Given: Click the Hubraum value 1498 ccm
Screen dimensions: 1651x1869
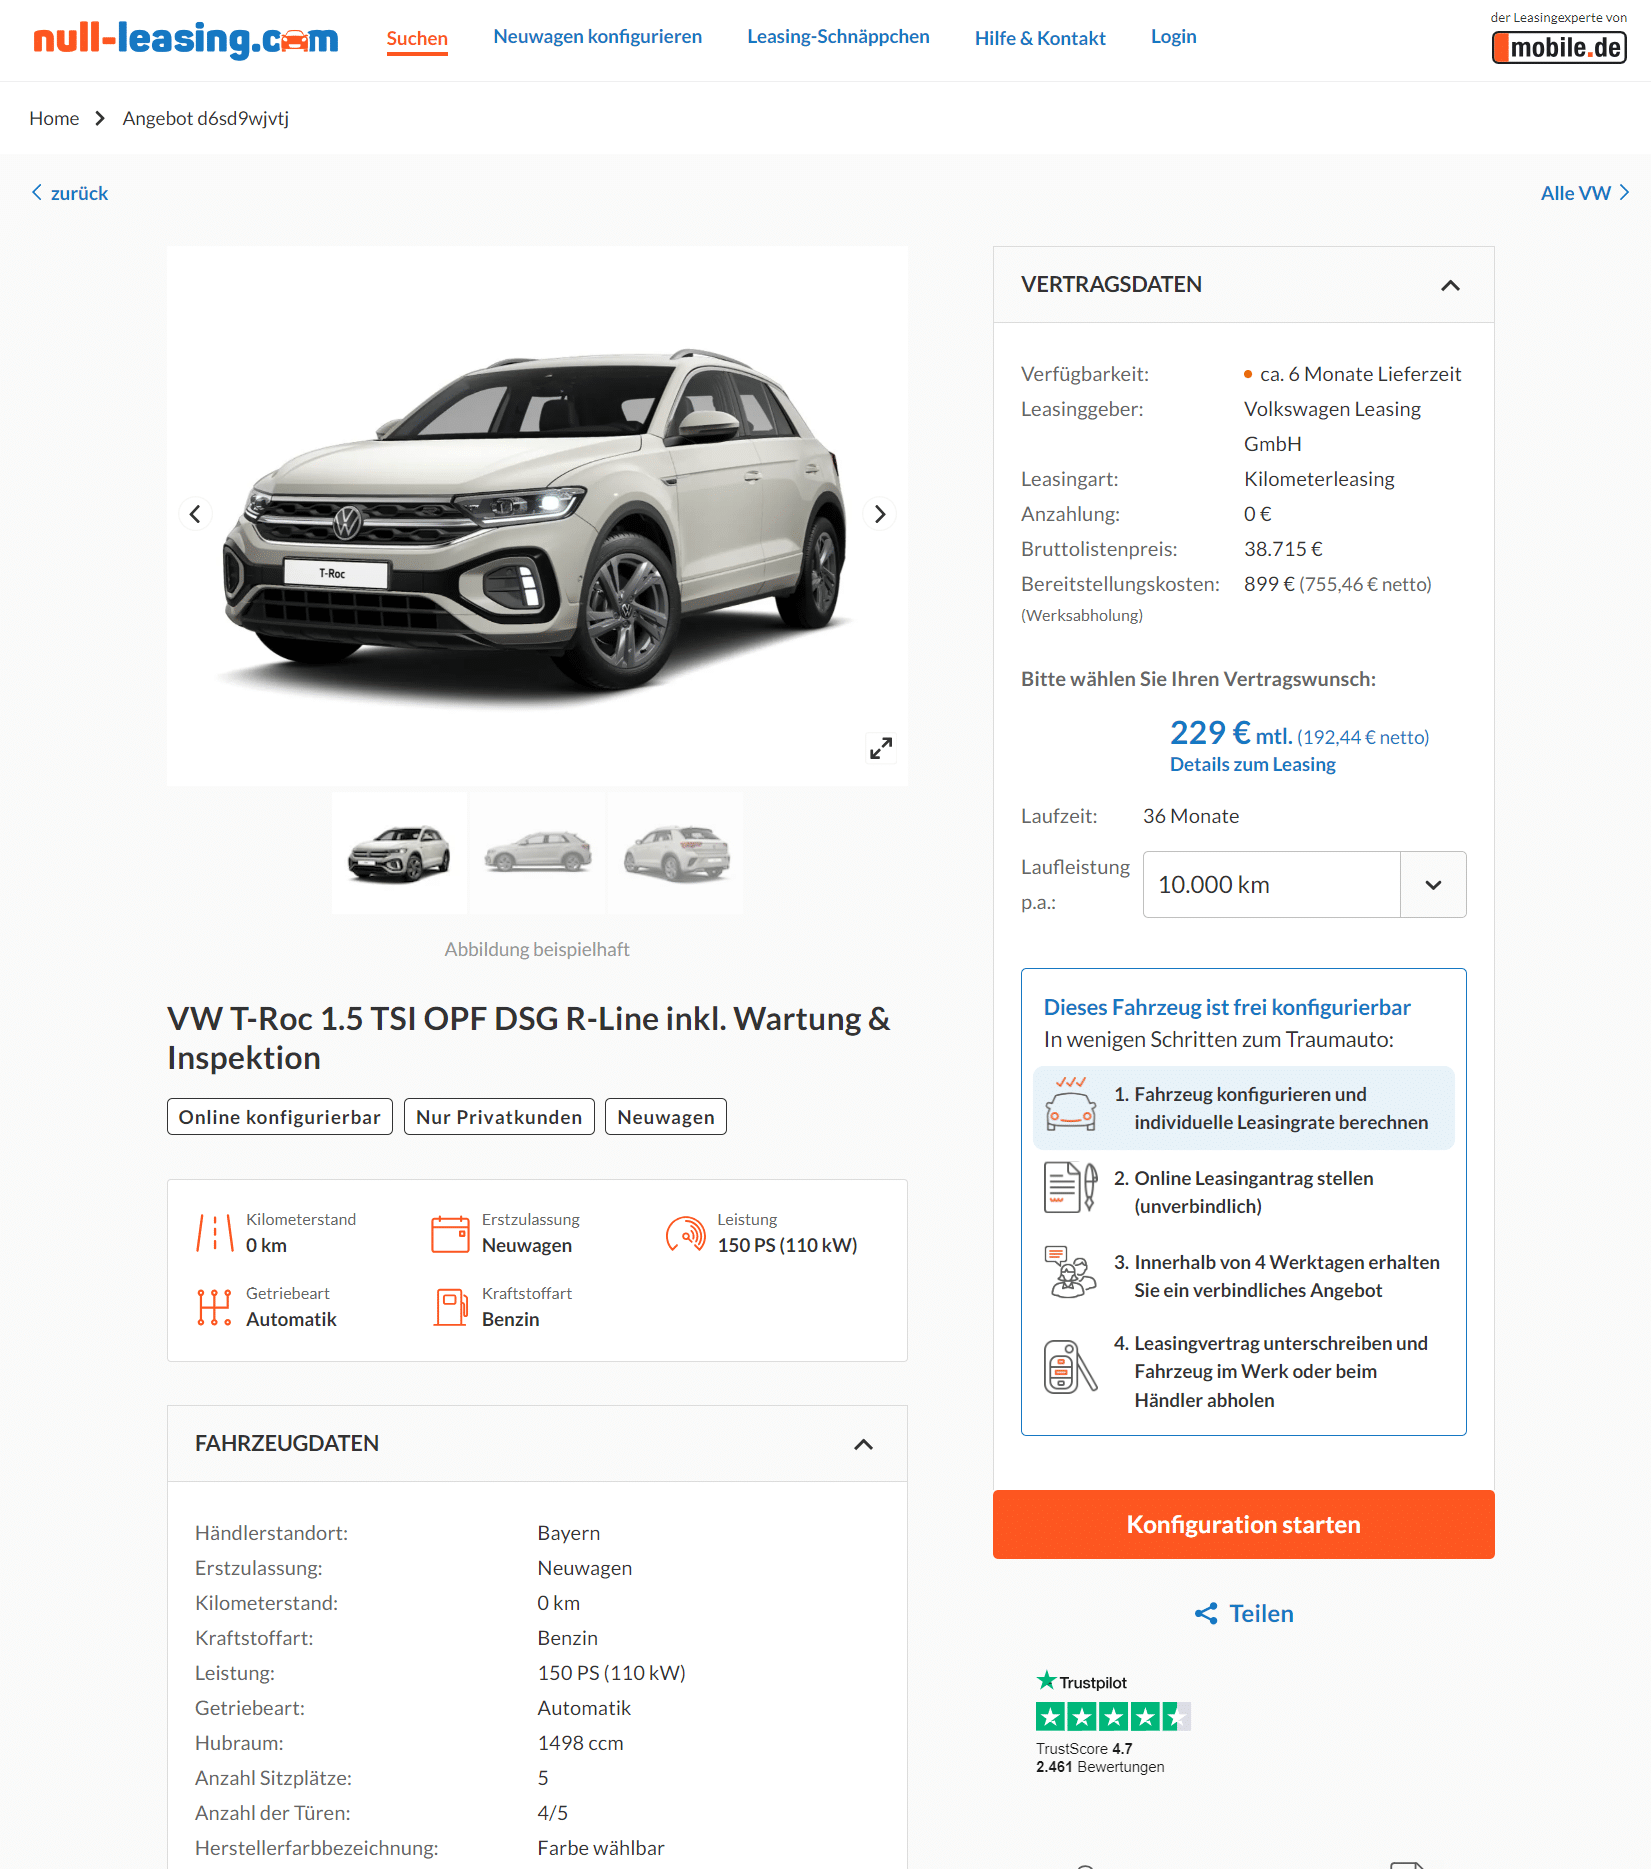Looking at the screenshot, I should pyautogui.click(x=580, y=1743).
